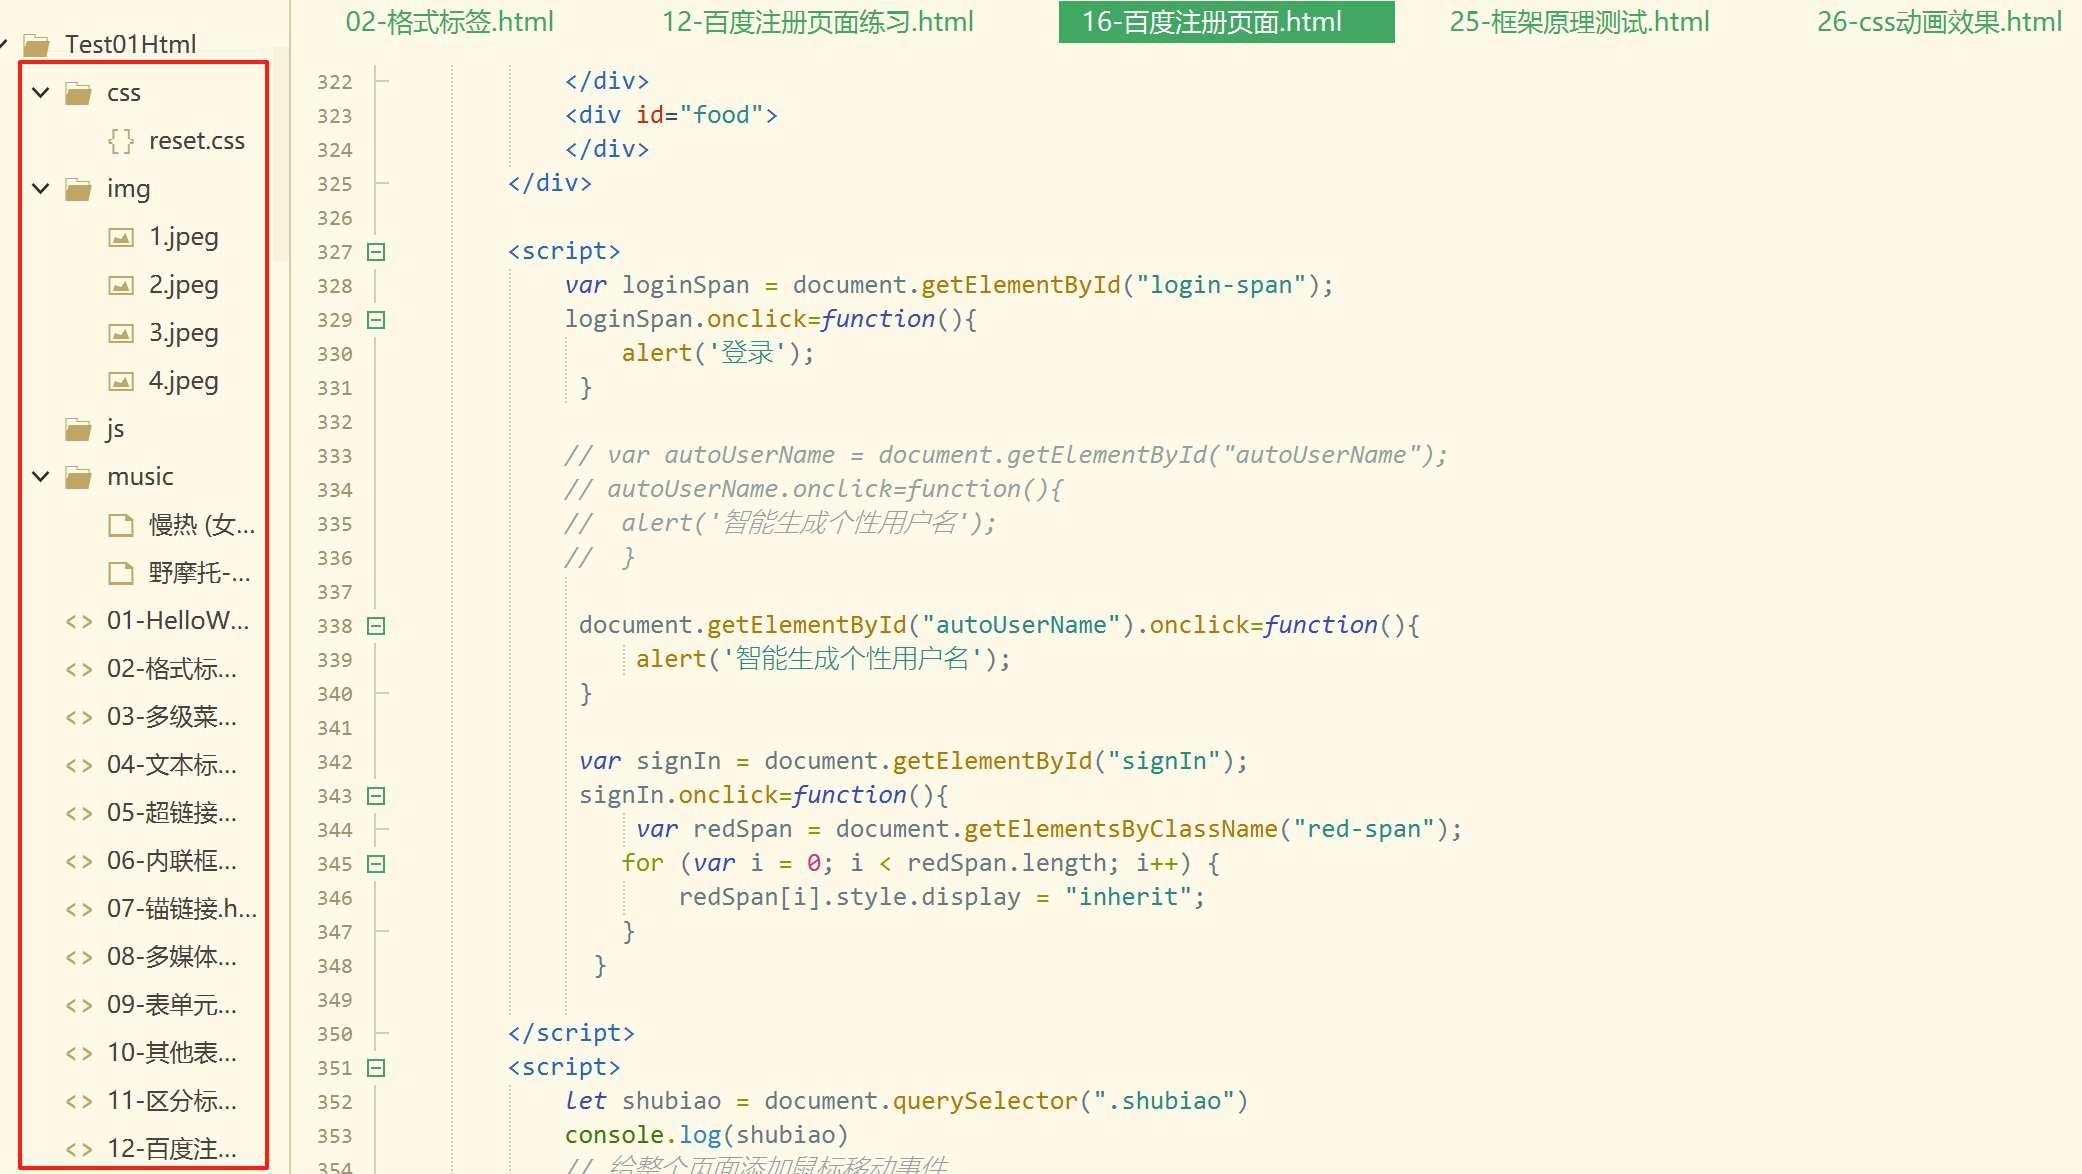Image resolution: width=2082 pixels, height=1174 pixels.
Task: Select the Test01Html project root
Action: [x=130, y=44]
